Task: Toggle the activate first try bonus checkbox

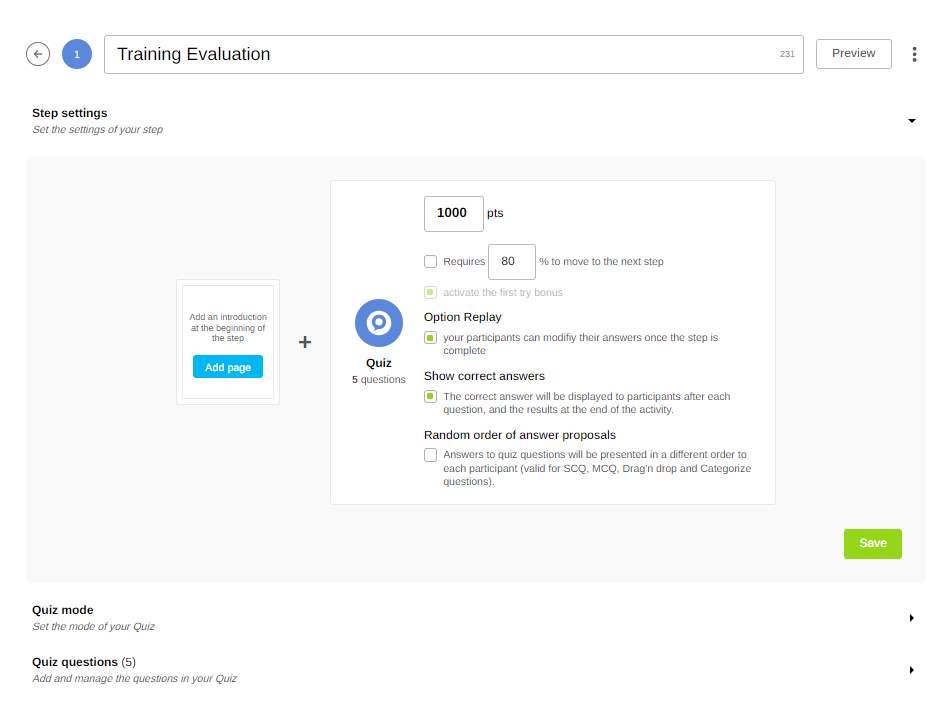Action: pos(431,293)
